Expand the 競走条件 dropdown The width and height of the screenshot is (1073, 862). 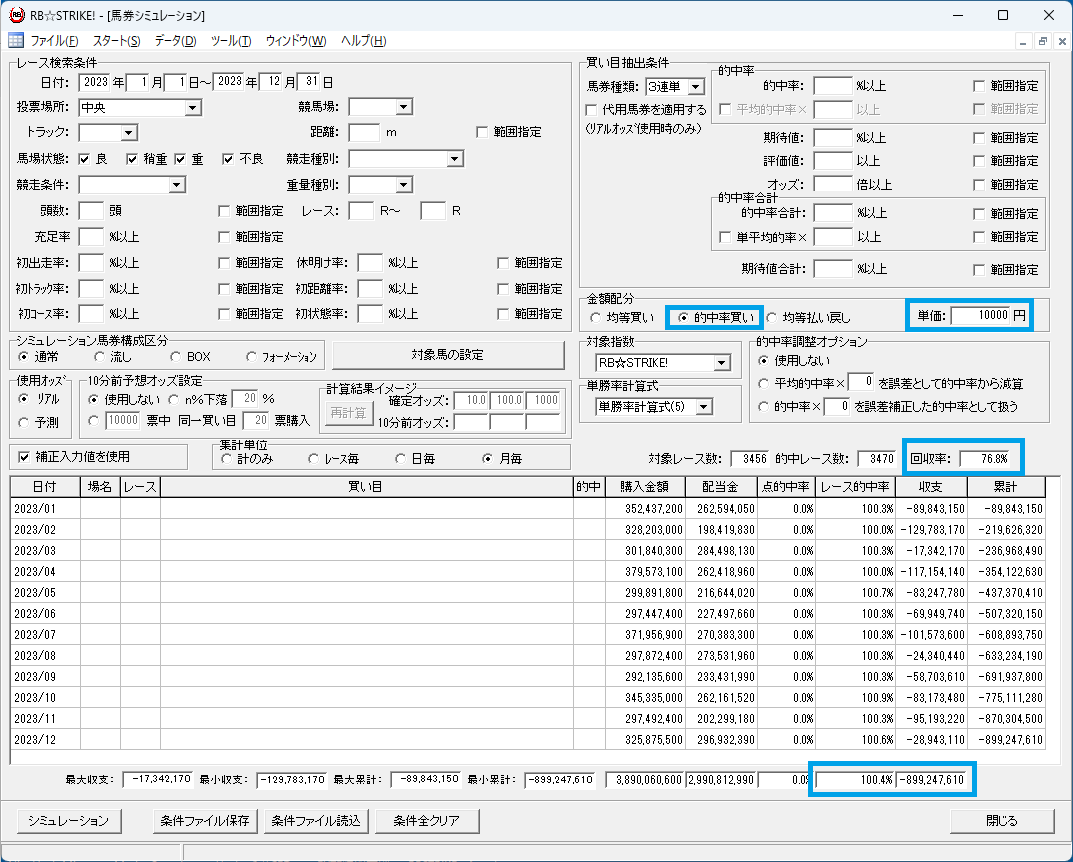(177, 185)
